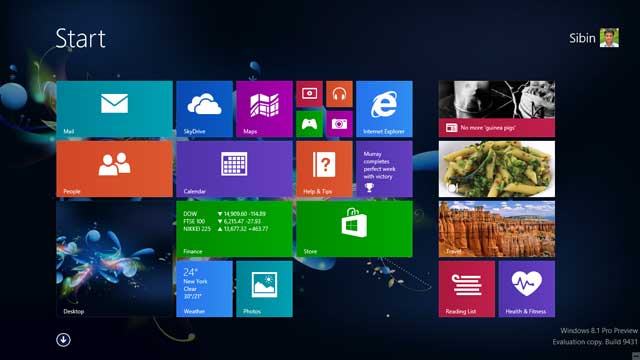
Task: Open the Weather tile for New York
Action: coord(204,289)
